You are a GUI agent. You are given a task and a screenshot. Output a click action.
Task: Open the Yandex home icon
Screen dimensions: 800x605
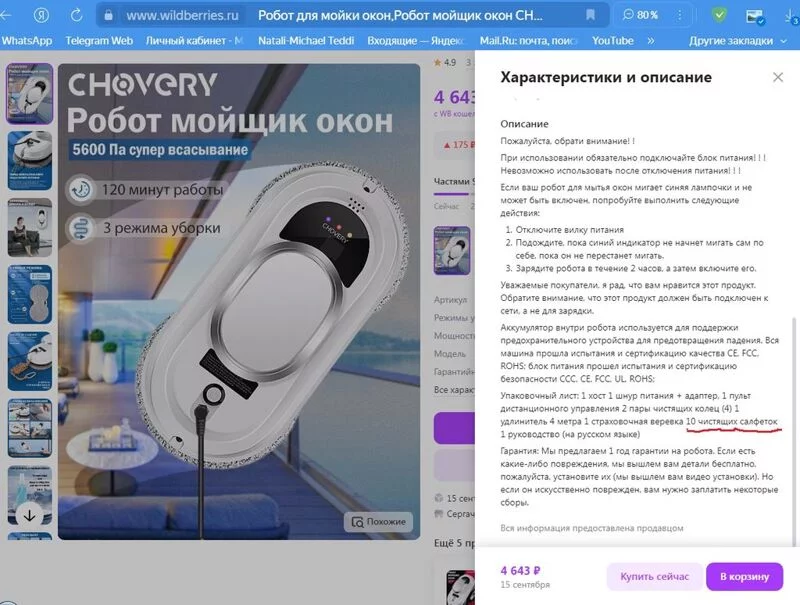coord(41,15)
